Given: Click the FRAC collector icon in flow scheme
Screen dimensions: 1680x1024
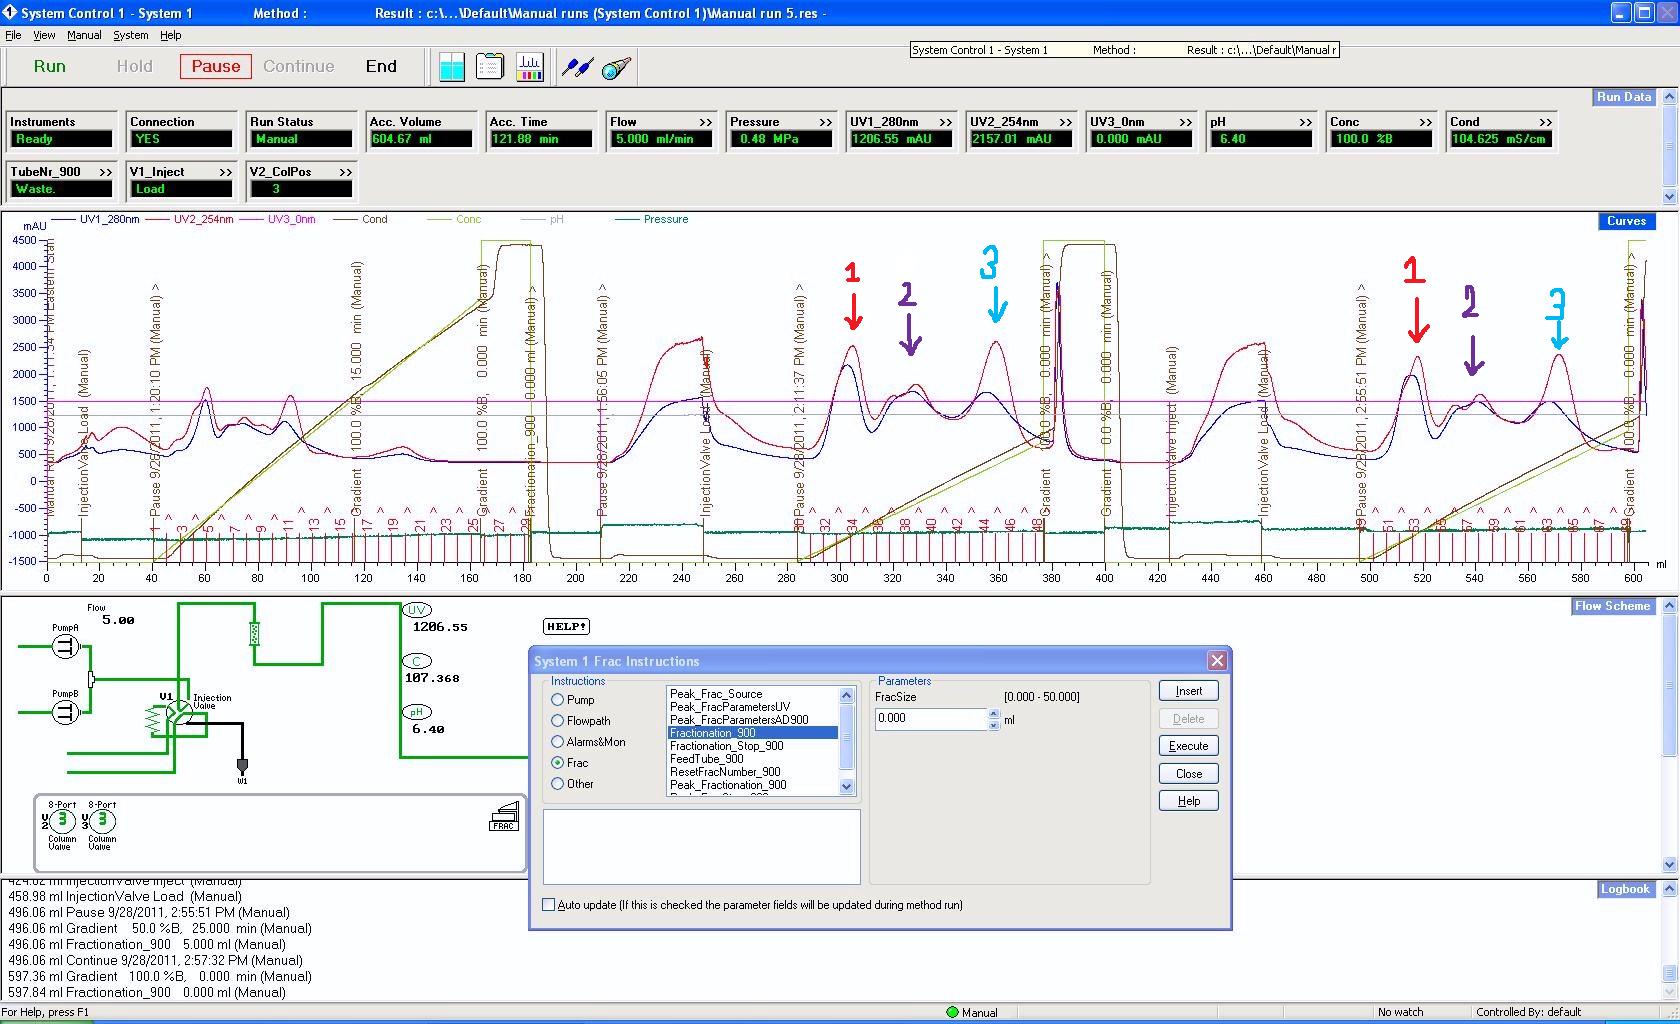Looking at the screenshot, I should click(x=504, y=817).
